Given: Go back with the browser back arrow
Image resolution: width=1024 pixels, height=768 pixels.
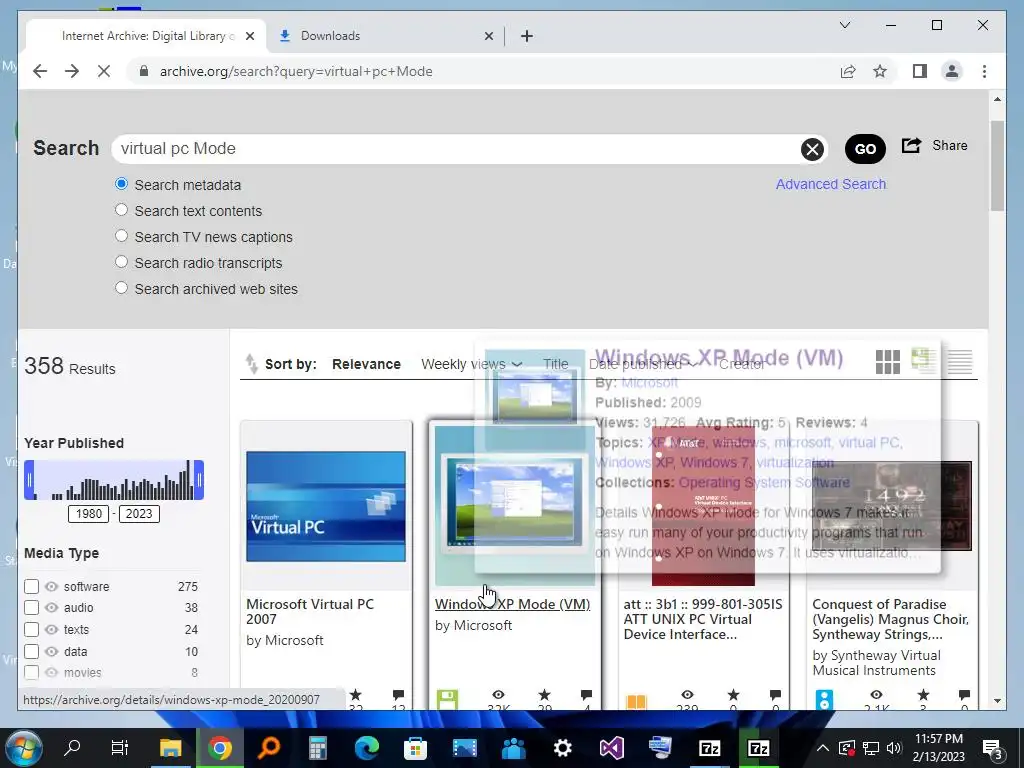Looking at the screenshot, I should (40, 71).
